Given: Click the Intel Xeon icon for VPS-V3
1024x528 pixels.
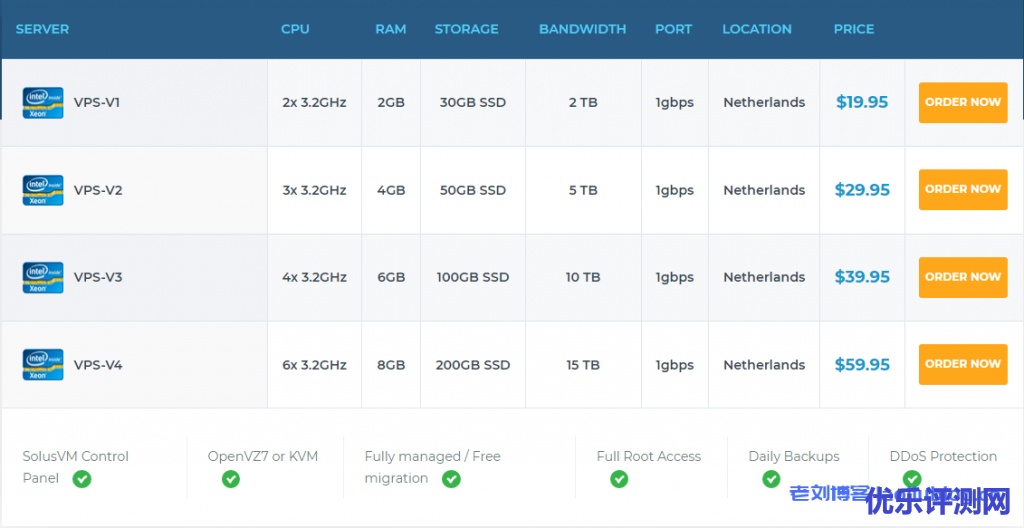Looking at the screenshot, I should 43,278.
